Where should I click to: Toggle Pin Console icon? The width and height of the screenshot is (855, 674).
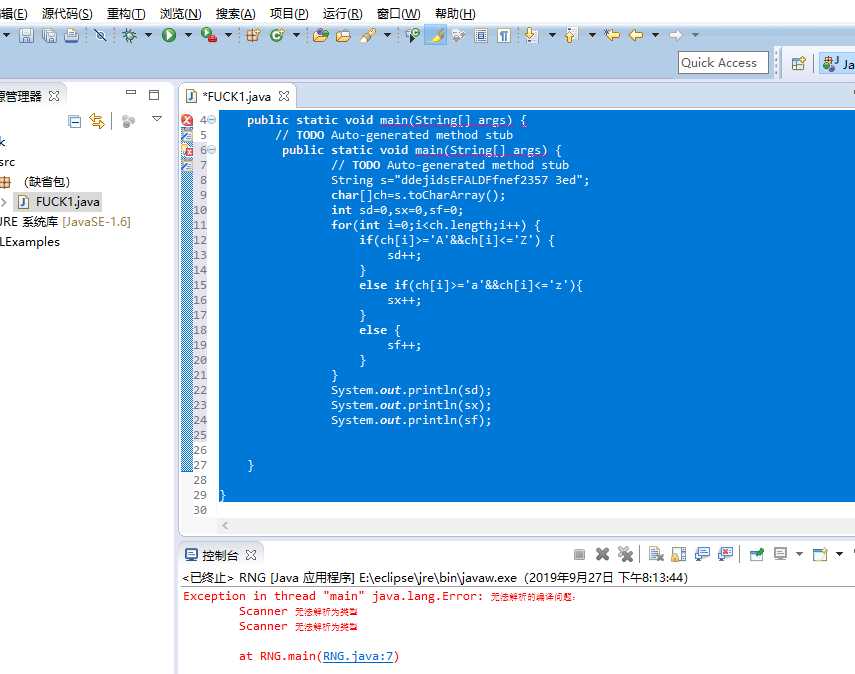pos(756,555)
